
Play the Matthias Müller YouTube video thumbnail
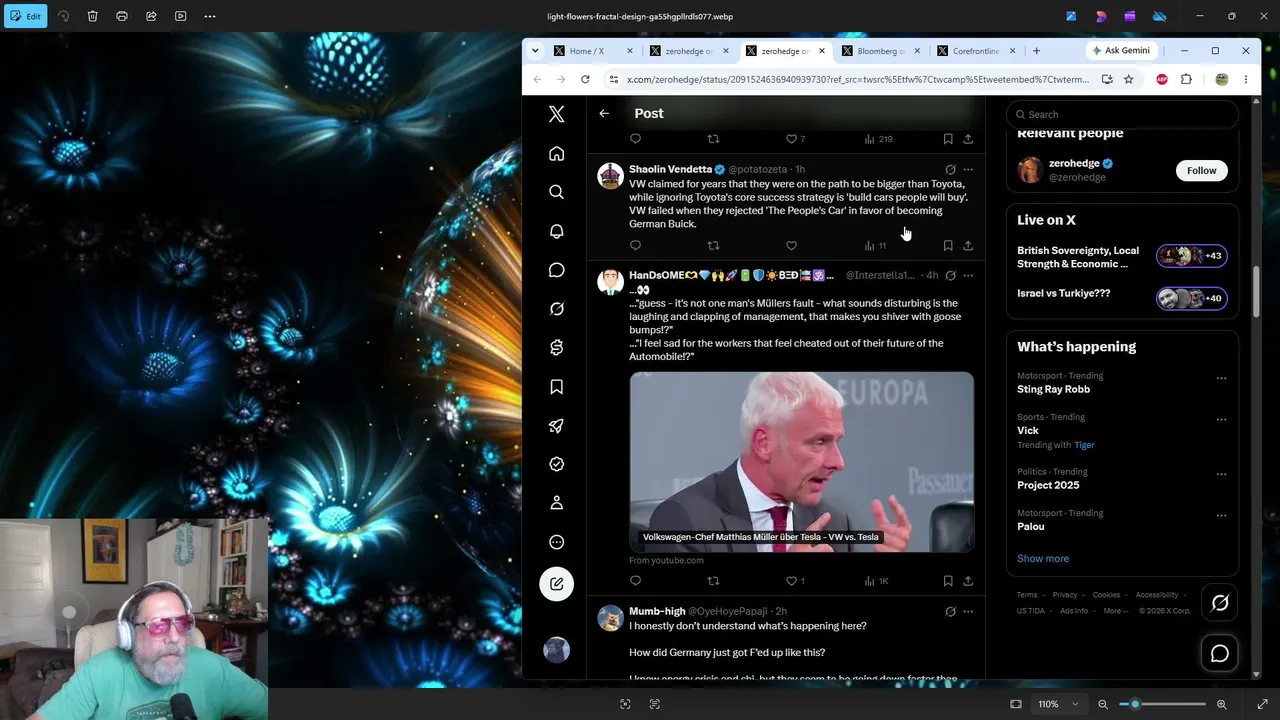[x=802, y=462]
